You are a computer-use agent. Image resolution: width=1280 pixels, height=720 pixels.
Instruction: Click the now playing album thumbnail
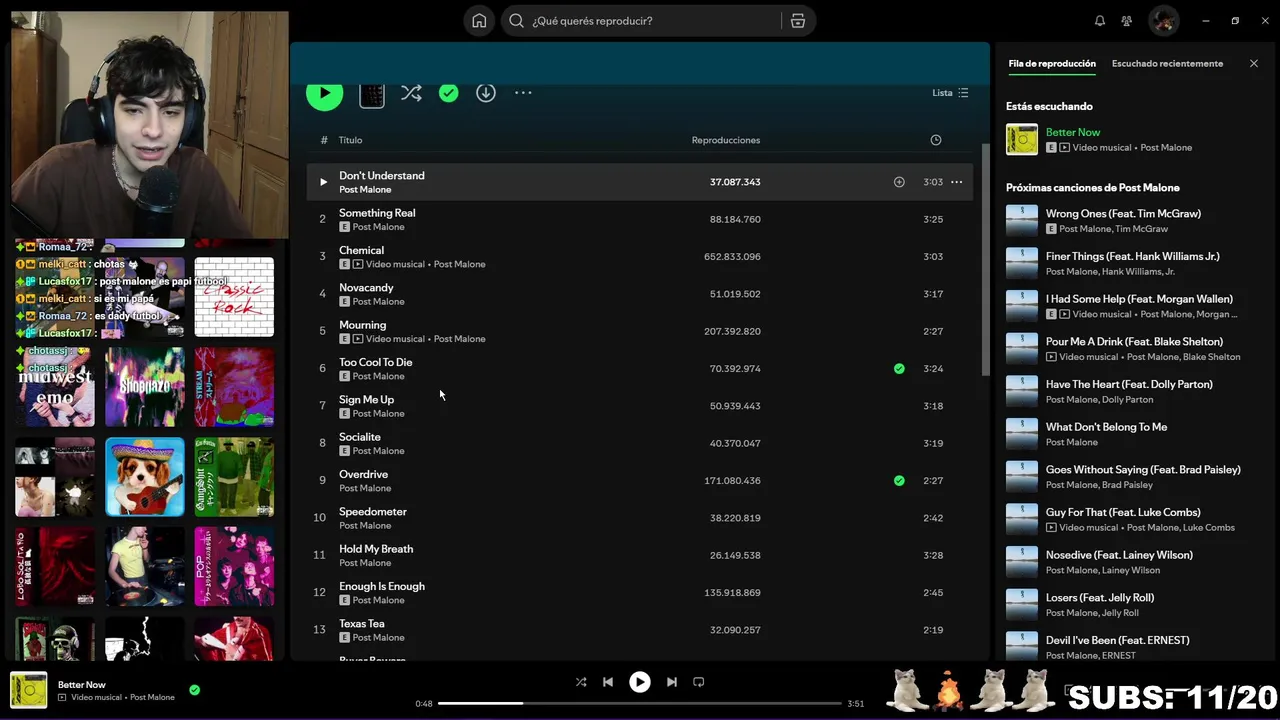(29, 690)
